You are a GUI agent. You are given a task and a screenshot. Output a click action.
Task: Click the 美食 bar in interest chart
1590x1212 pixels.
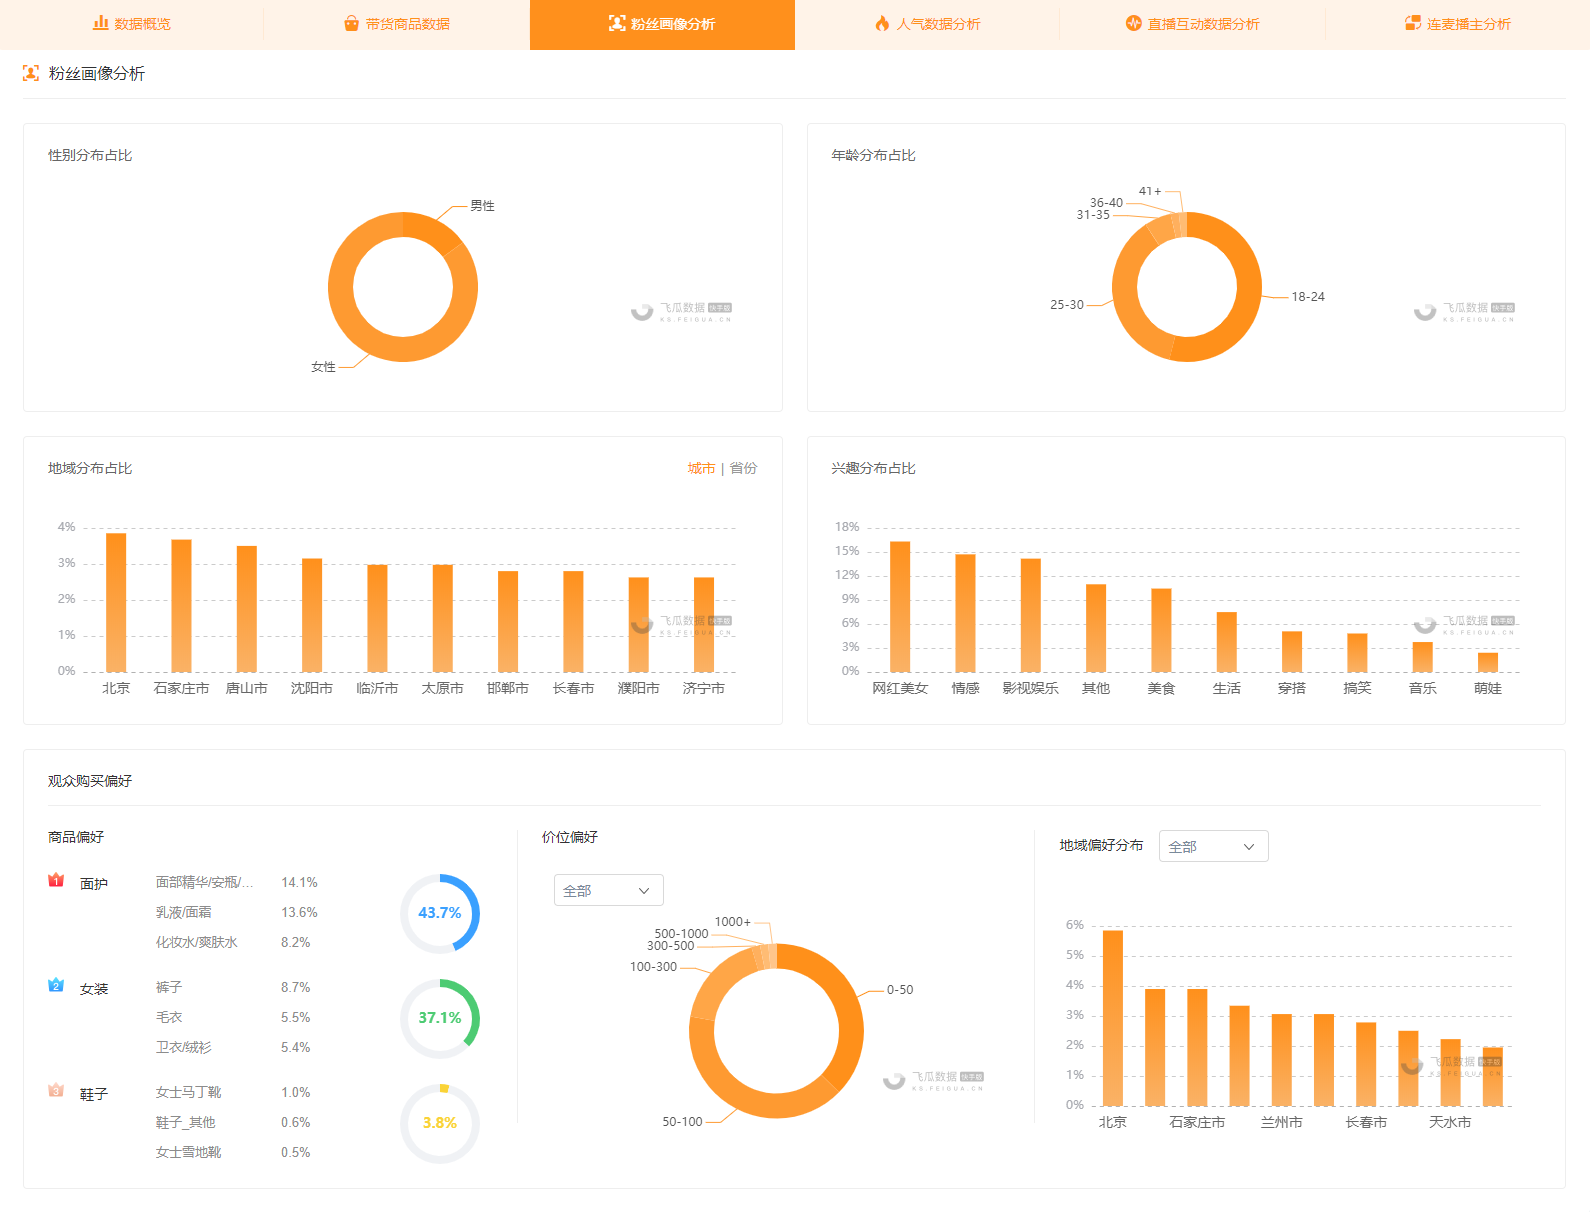[x=1161, y=630]
